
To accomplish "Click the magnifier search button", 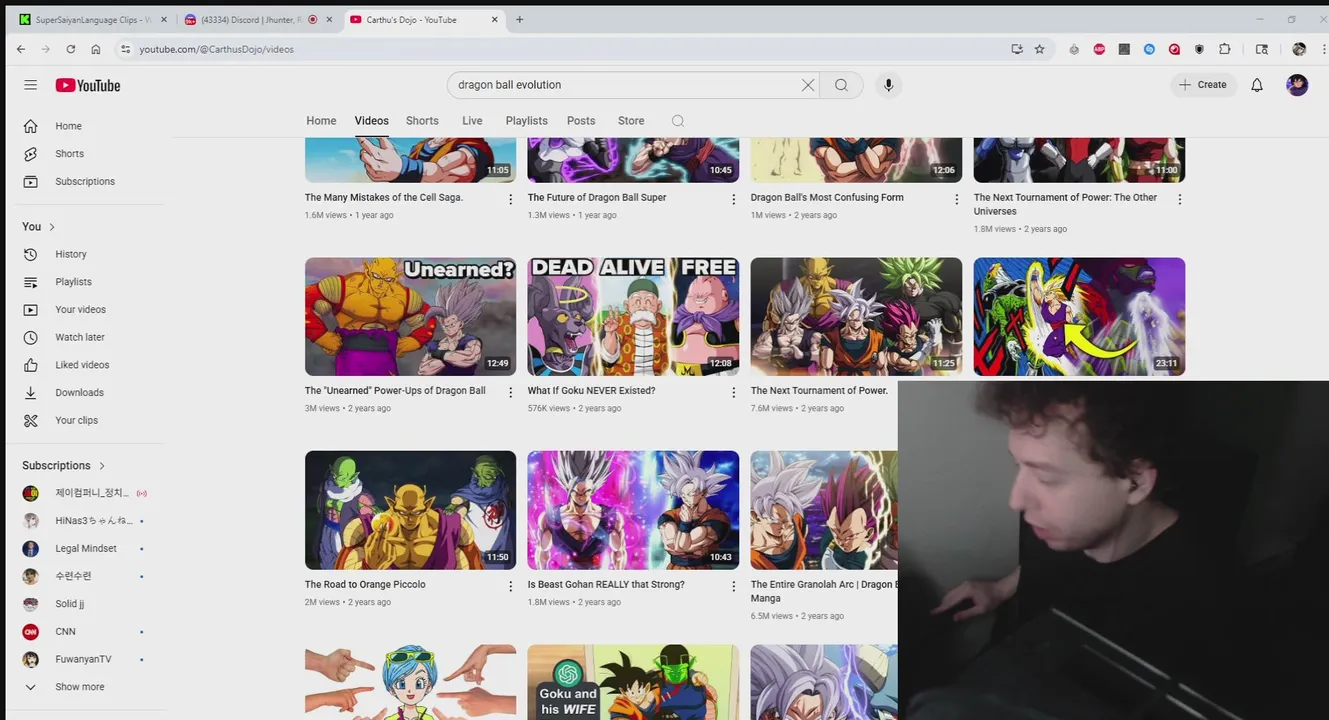I will [841, 85].
